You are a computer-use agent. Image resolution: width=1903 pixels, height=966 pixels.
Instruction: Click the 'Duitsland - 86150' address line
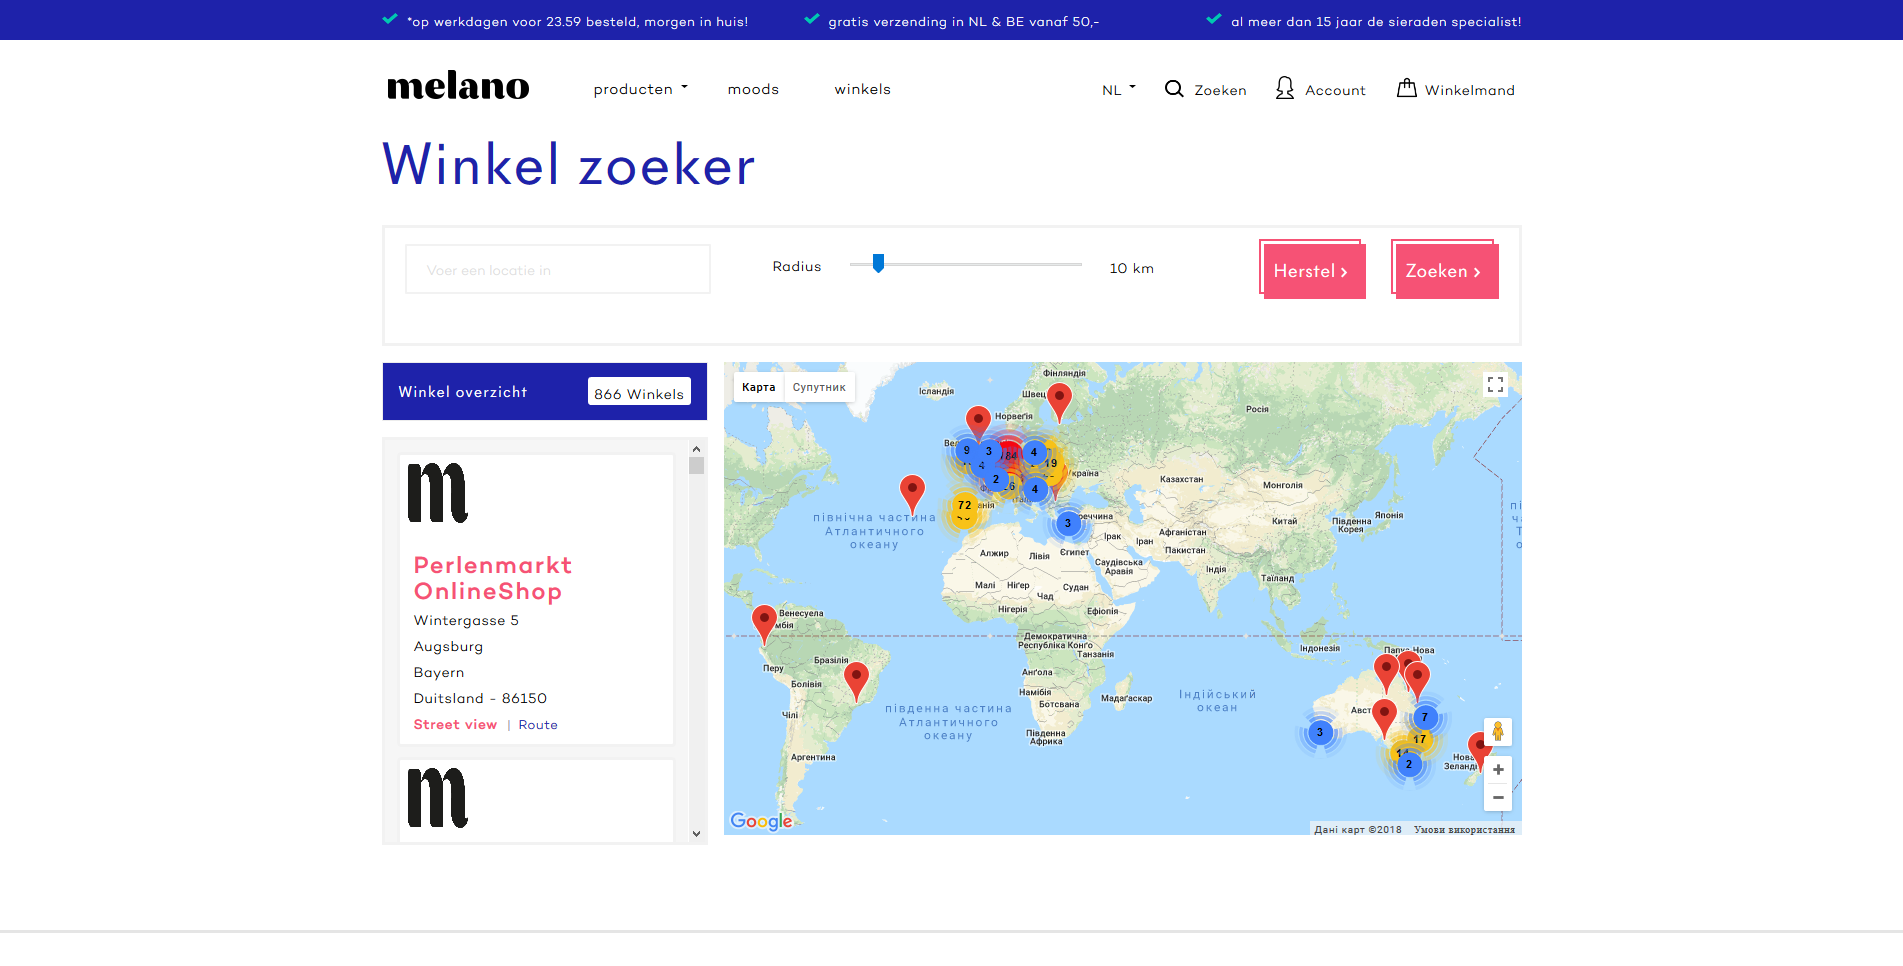coord(480,698)
